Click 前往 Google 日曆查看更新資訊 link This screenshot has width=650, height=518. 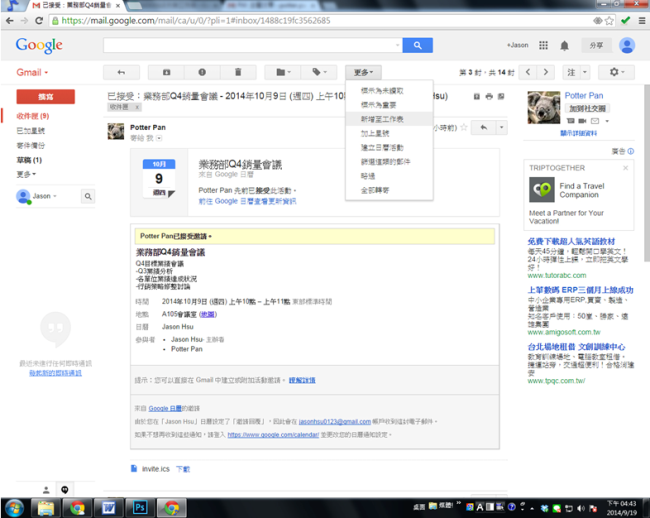(247, 201)
